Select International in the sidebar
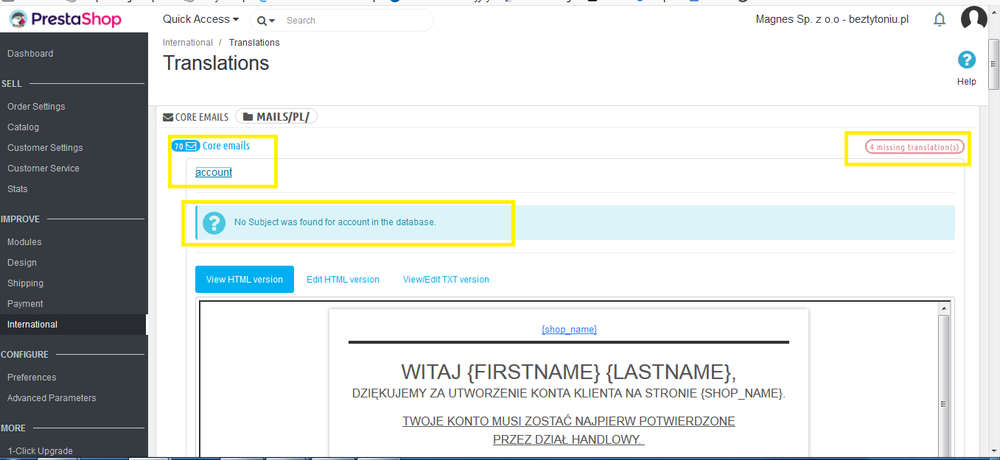Viewport: 1000px width, 460px height. point(32,324)
